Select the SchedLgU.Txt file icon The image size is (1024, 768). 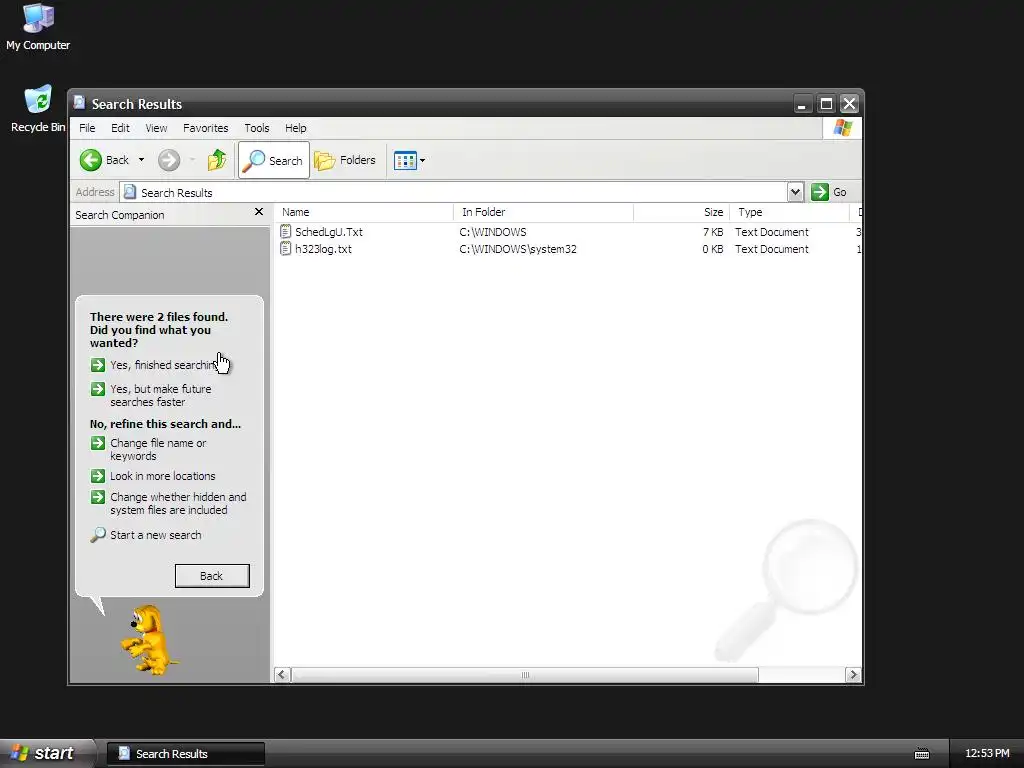(x=285, y=231)
